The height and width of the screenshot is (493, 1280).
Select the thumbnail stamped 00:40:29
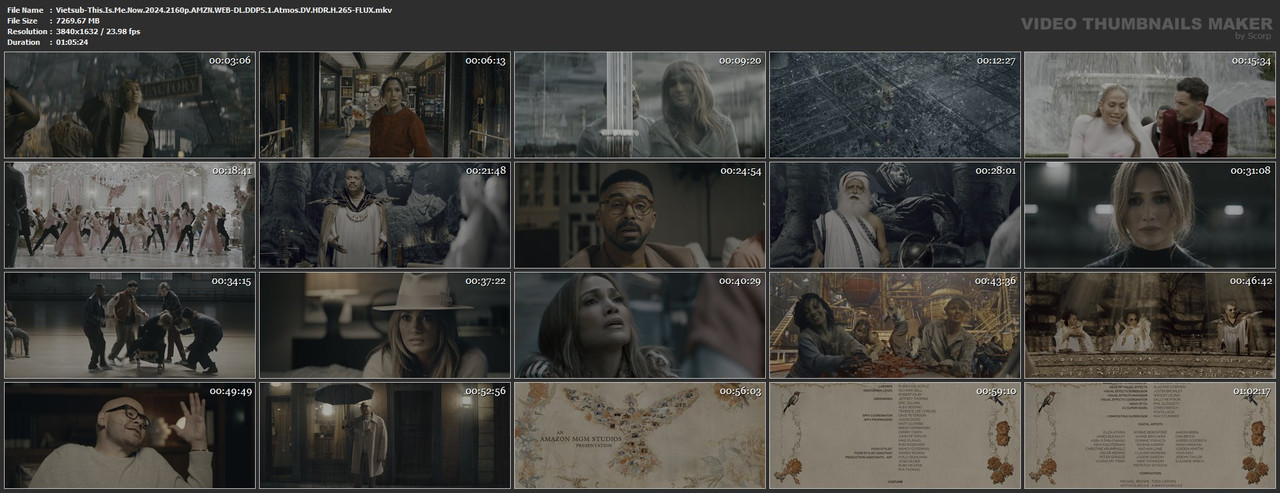pos(640,325)
